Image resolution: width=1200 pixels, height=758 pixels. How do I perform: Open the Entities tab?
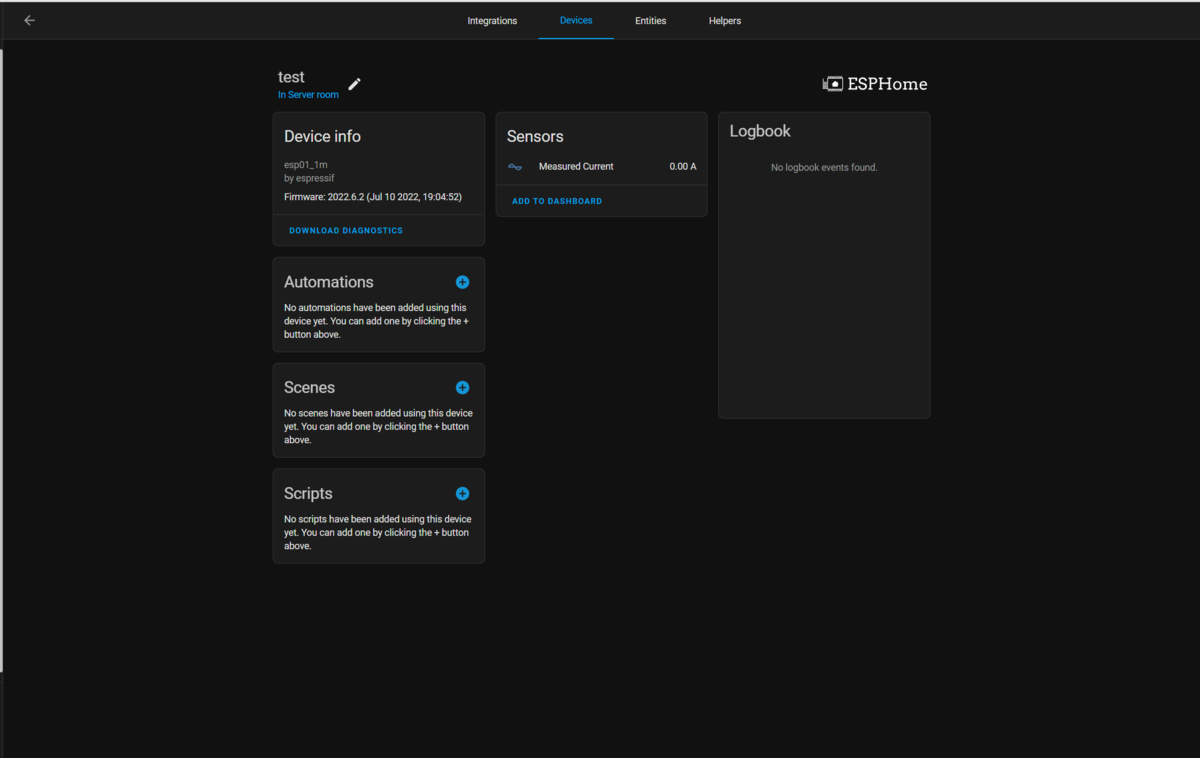pos(650,20)
